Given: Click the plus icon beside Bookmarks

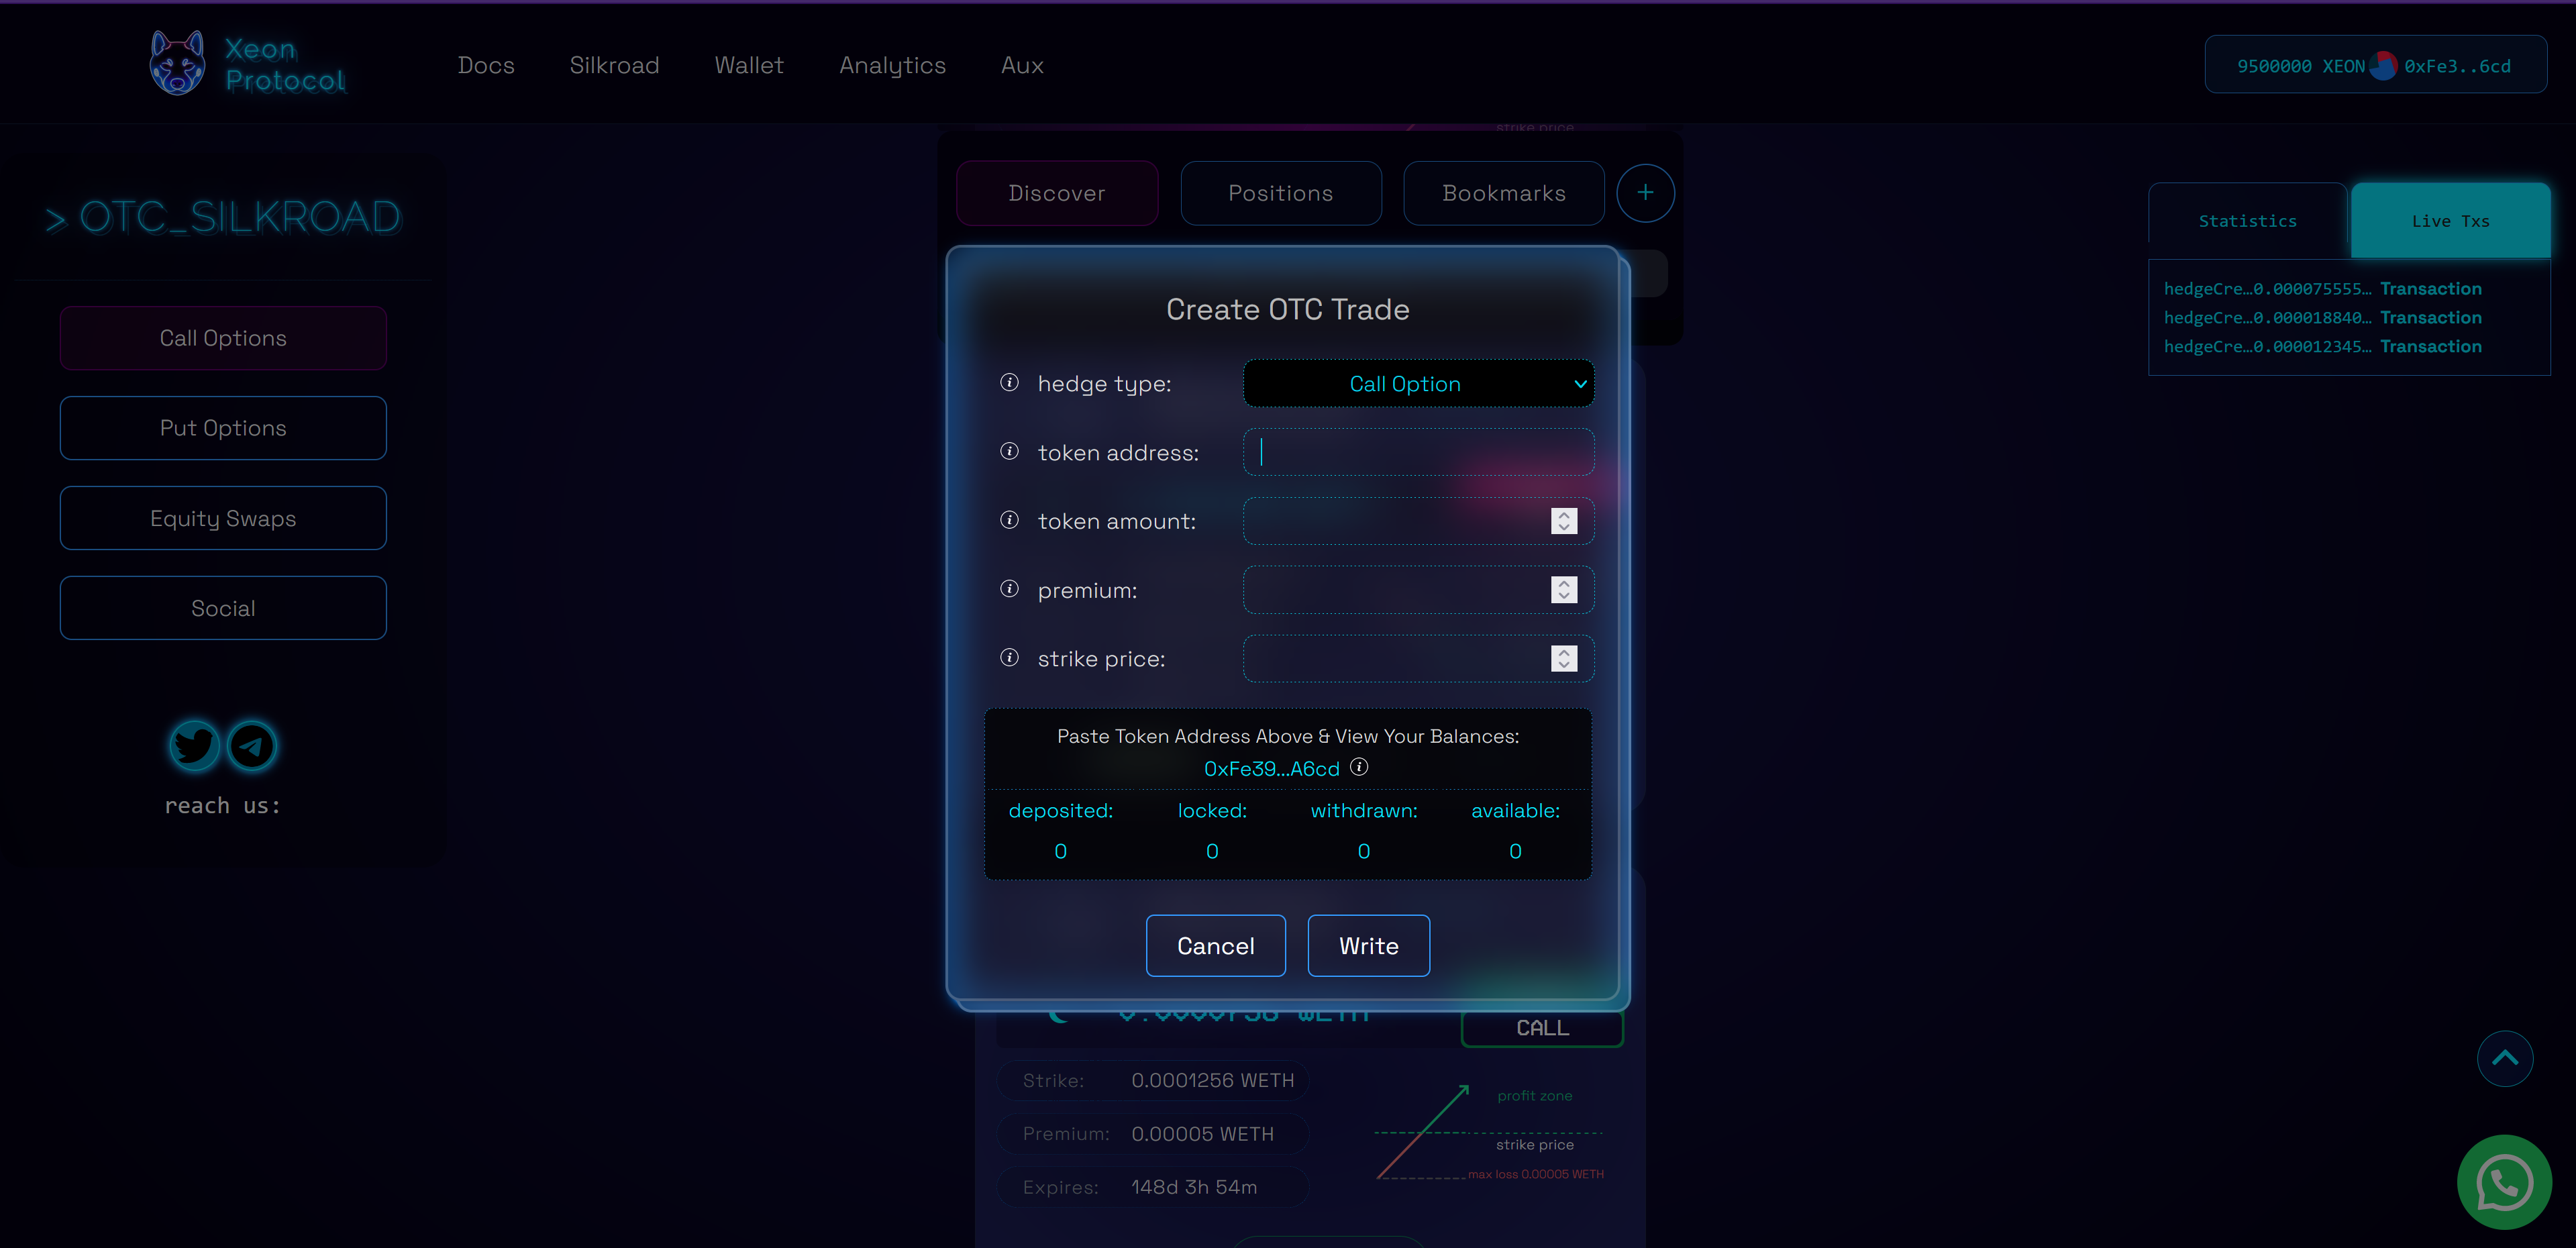Looking at the screenshot, I should point(1645,193).
